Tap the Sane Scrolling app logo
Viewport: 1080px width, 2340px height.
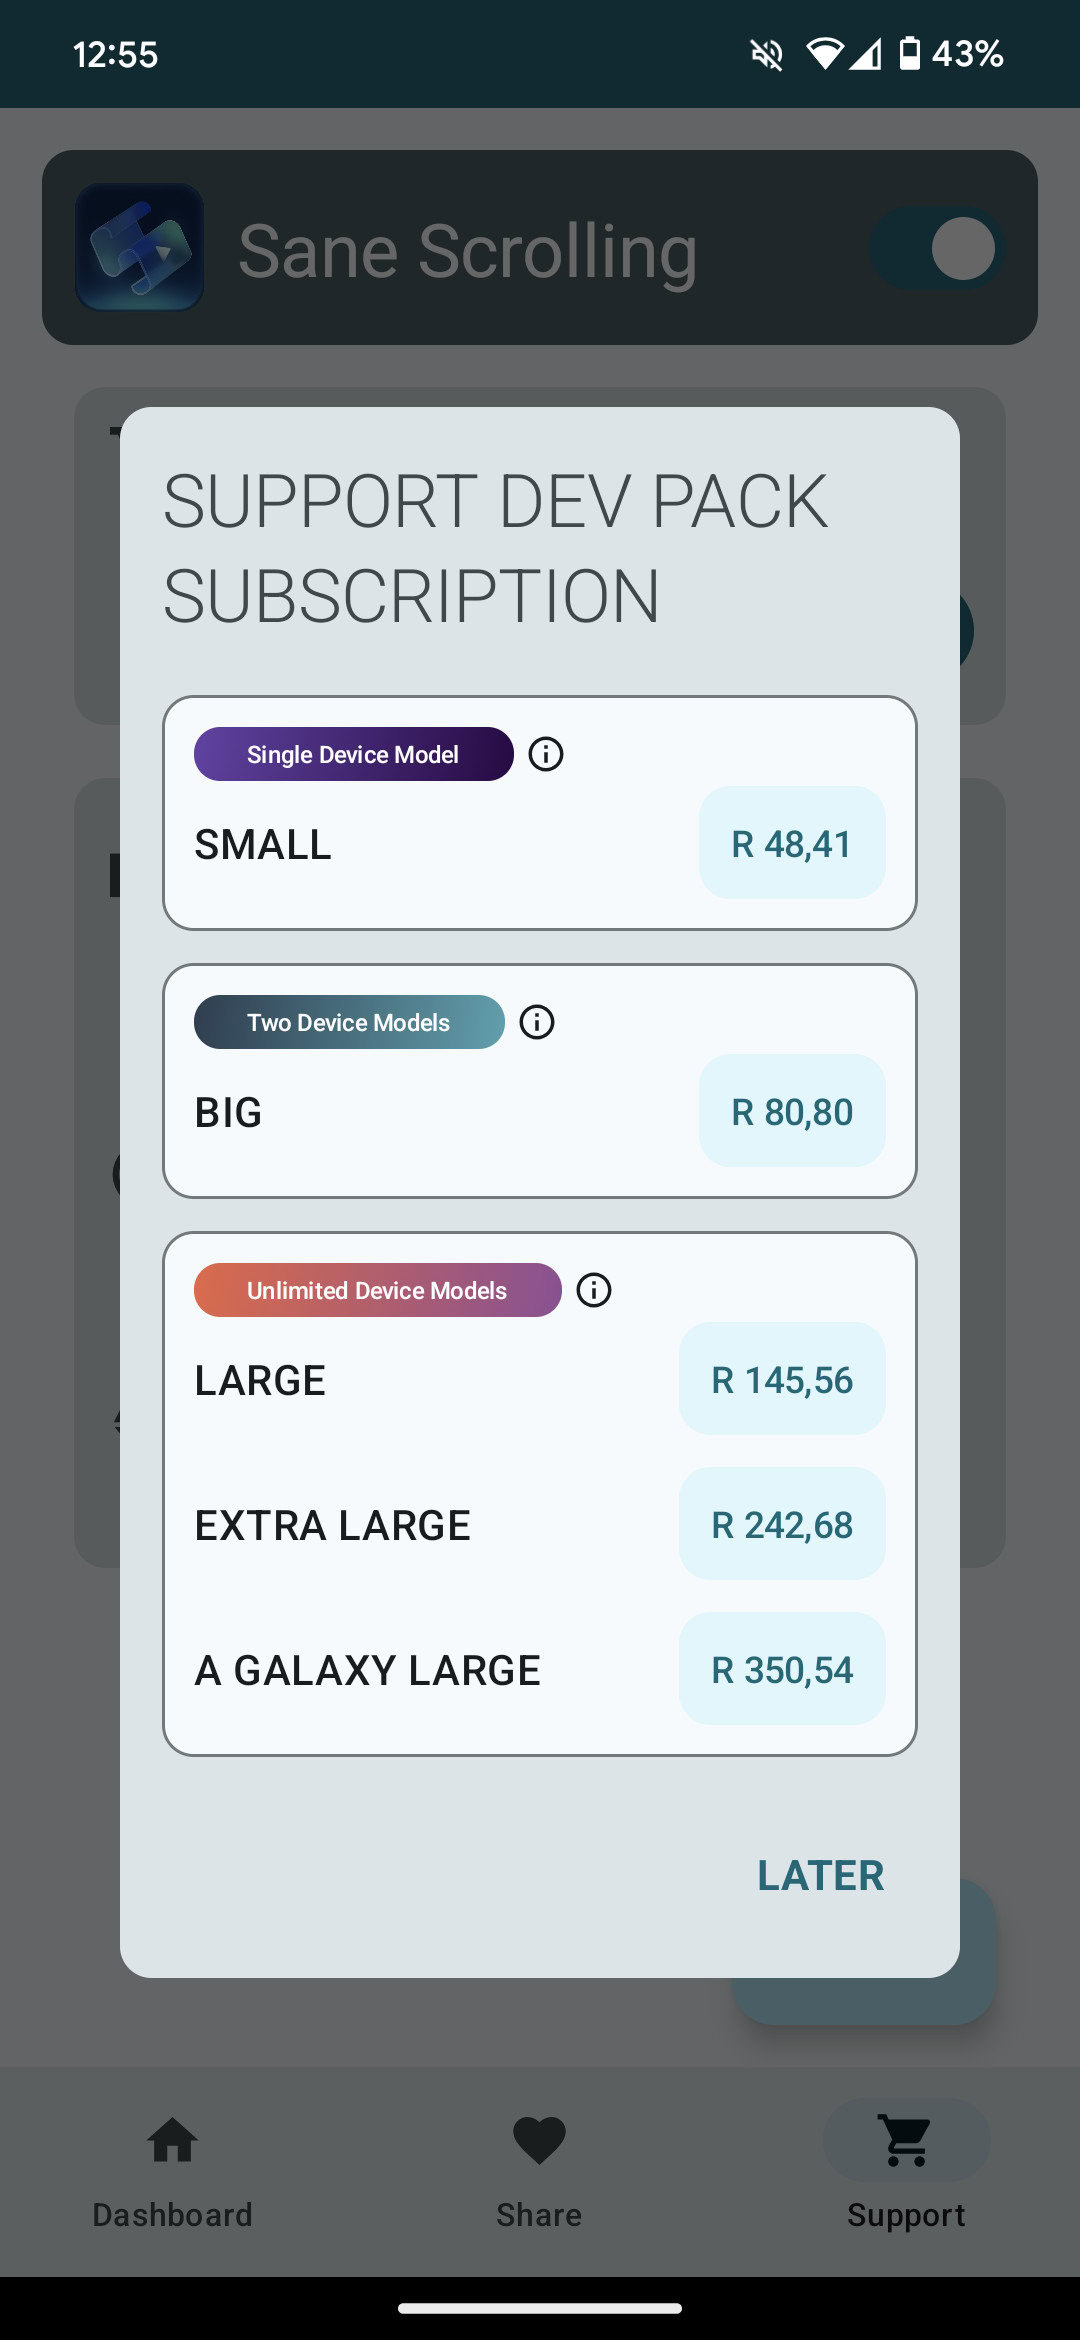pyautogui.click(x=140, y=248)
